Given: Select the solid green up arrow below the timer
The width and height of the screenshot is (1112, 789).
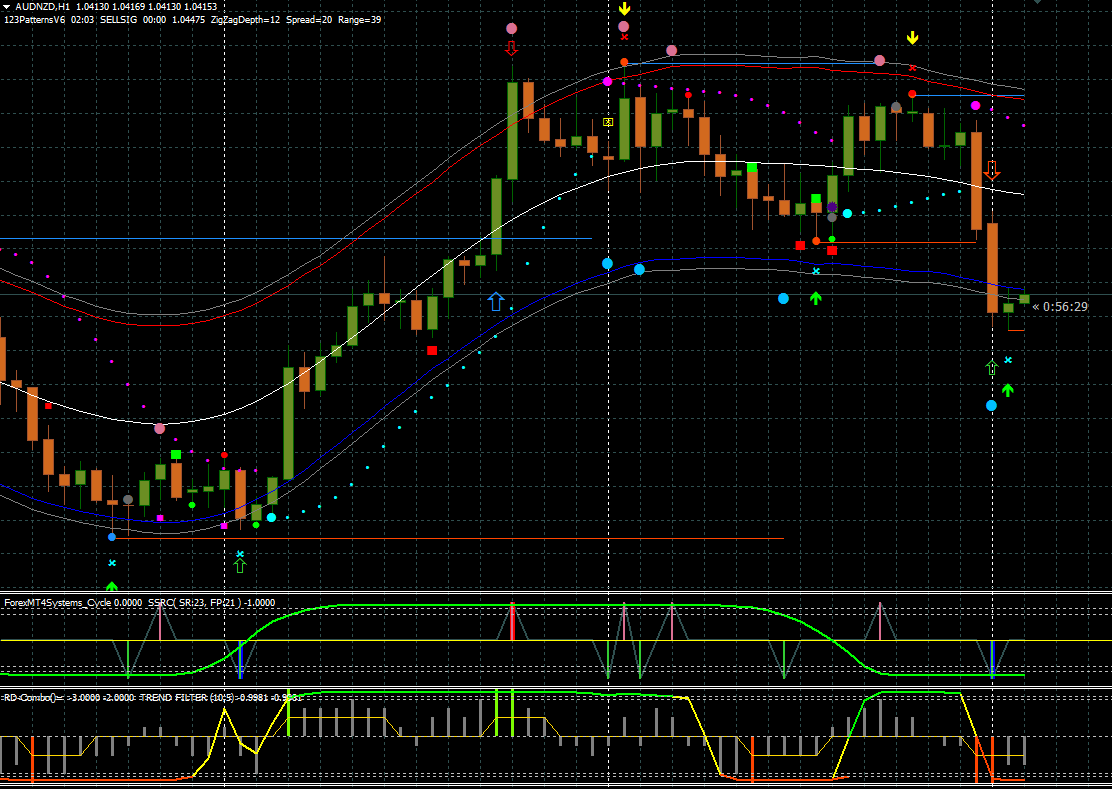Looking at the screenshot, I should coord(1008,390).
